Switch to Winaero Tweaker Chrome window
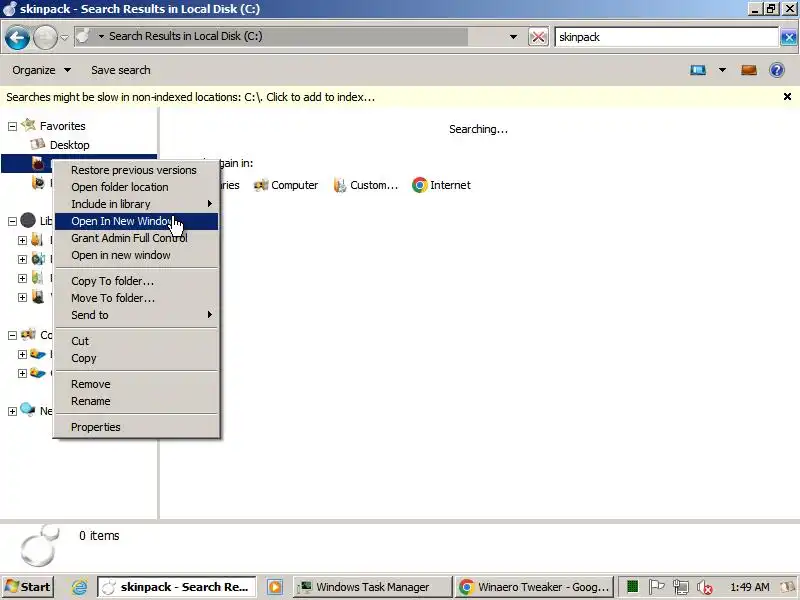Image resolution: width=800 pixels, height=600 pixels. coord(534,587)
